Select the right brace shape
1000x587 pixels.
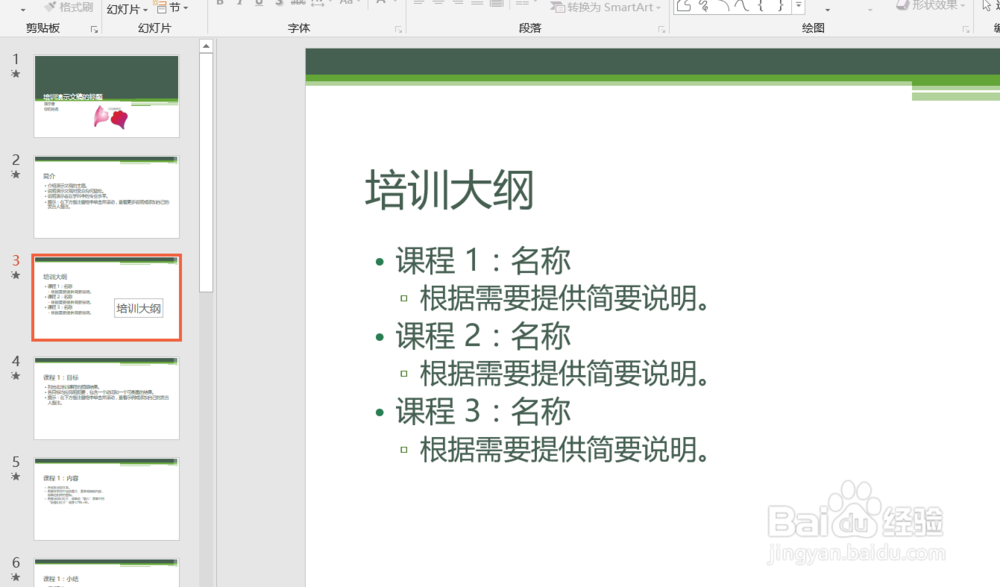(x=781, y=6)
